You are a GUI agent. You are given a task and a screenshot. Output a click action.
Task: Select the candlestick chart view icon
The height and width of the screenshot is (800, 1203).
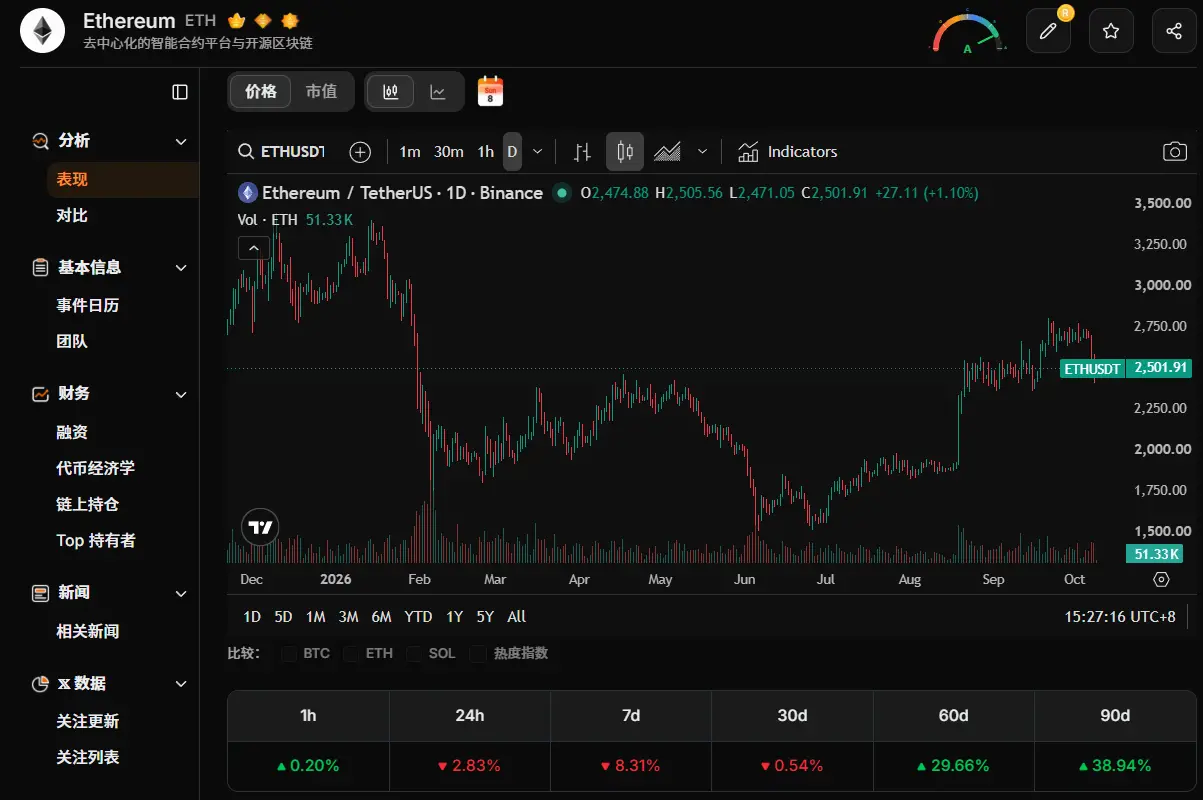(391, 92)
